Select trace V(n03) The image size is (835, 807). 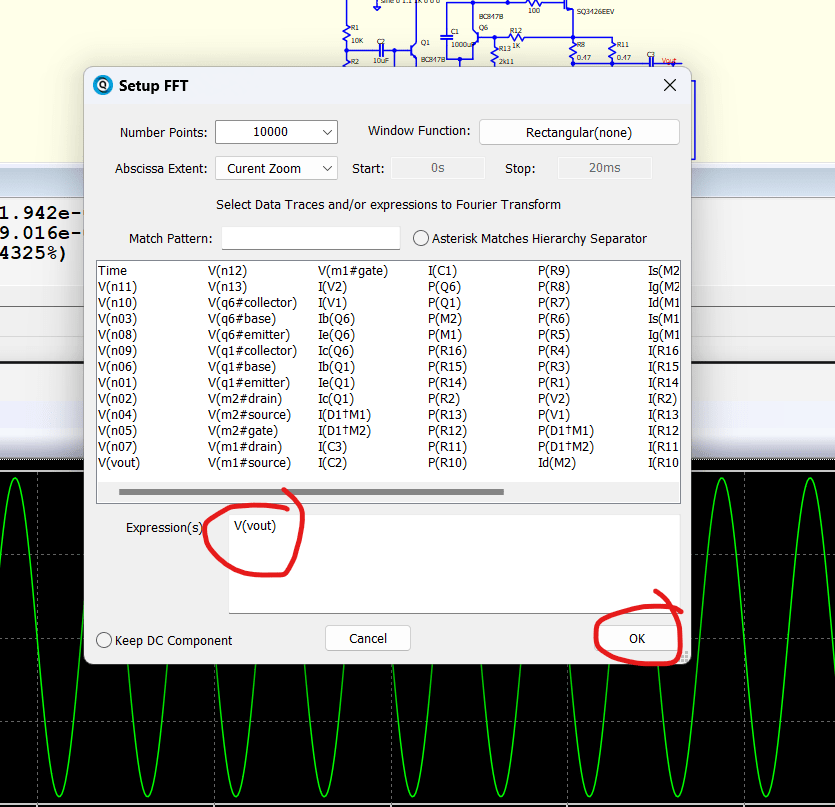tap(118, 319)
